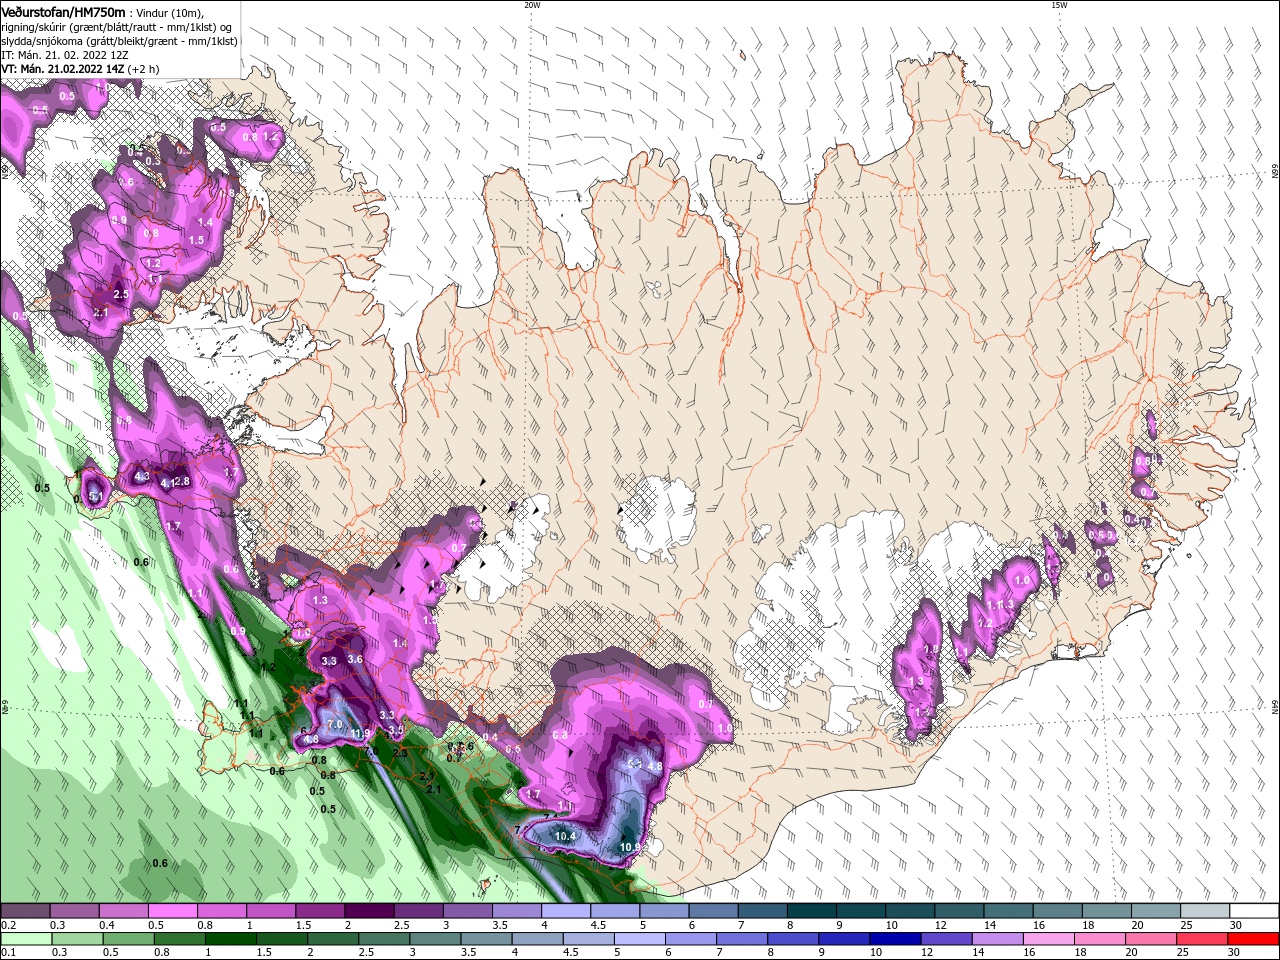This screenshot has height=960, width=1280.
Task: Click the 10.4 precipitation value on the south coast
Action: pyautogui.click(x=565, y=836)
